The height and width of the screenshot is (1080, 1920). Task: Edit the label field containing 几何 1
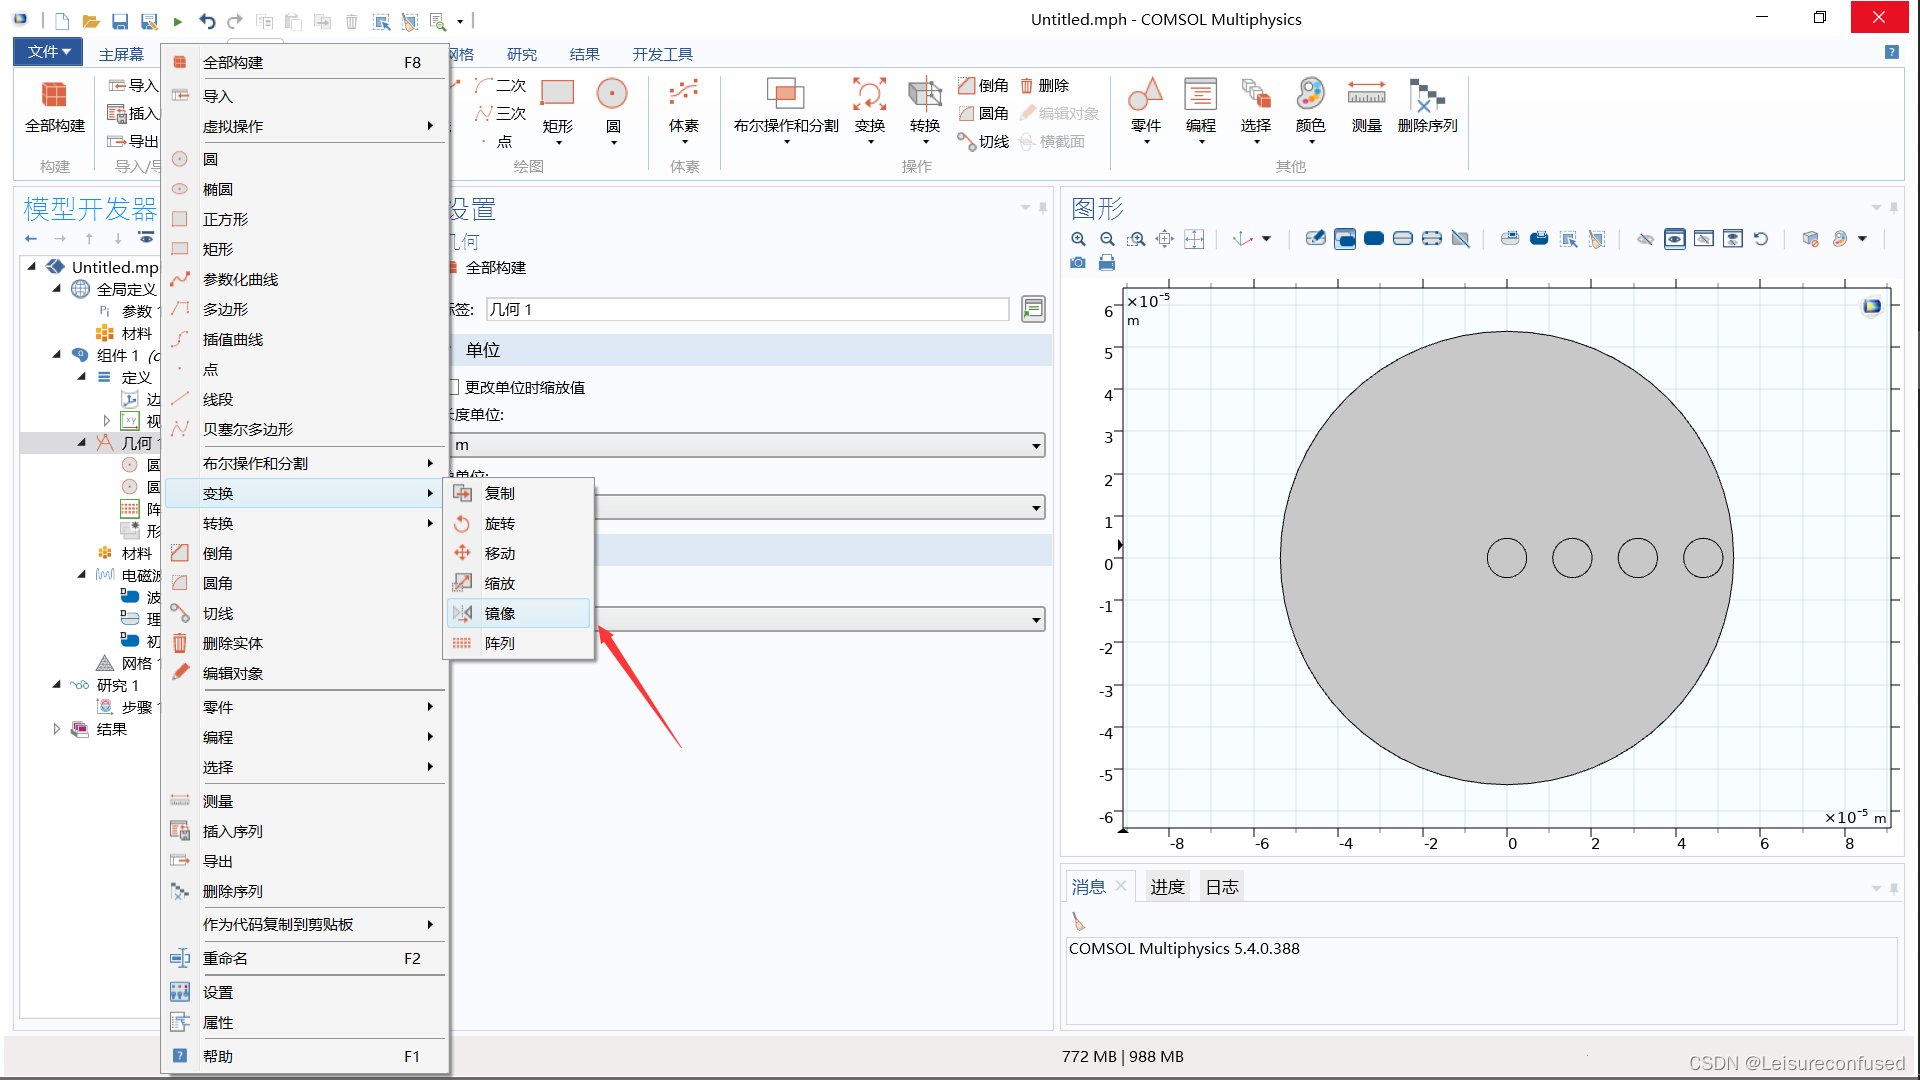[747, 310]
